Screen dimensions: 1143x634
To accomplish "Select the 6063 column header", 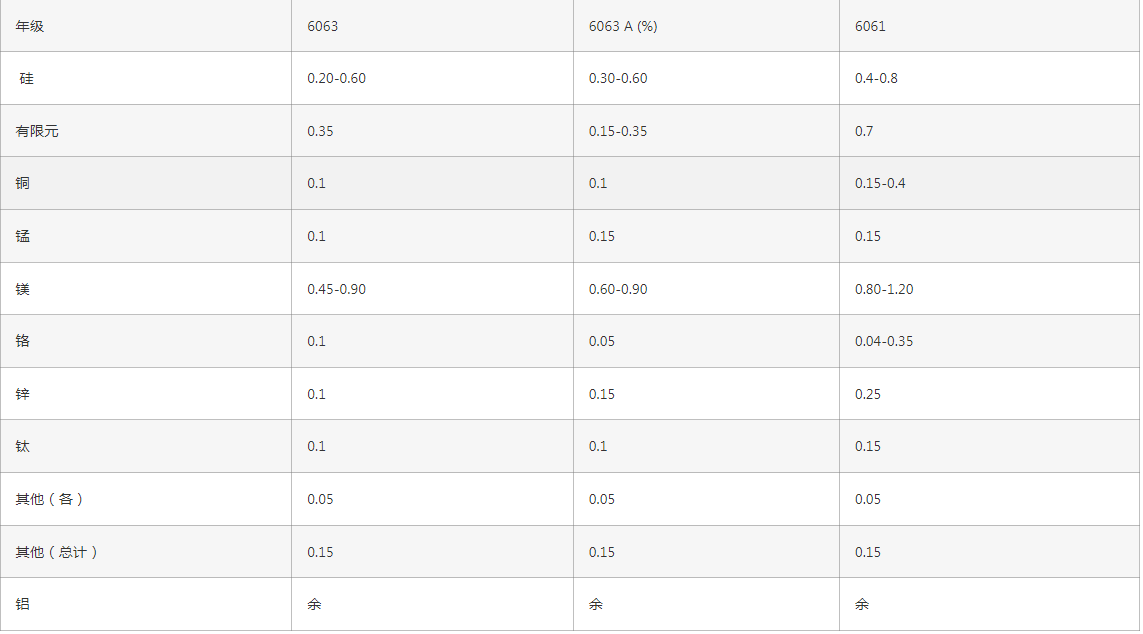I will 323,26.
